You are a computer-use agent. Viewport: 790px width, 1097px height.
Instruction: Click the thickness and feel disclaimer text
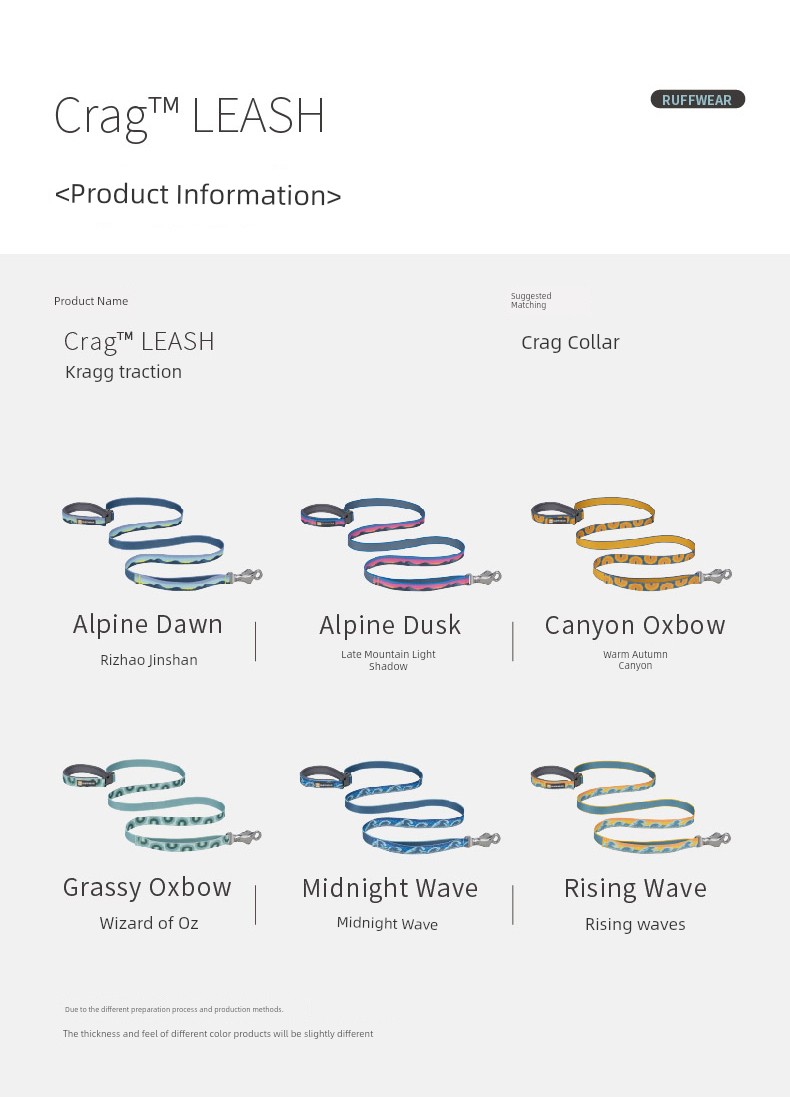tap(218, 1033)
